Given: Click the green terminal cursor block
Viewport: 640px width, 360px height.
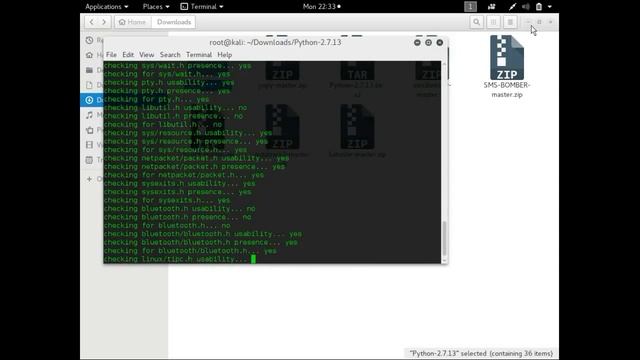Looking at the screenshot, I should click(x=253, y=259).
